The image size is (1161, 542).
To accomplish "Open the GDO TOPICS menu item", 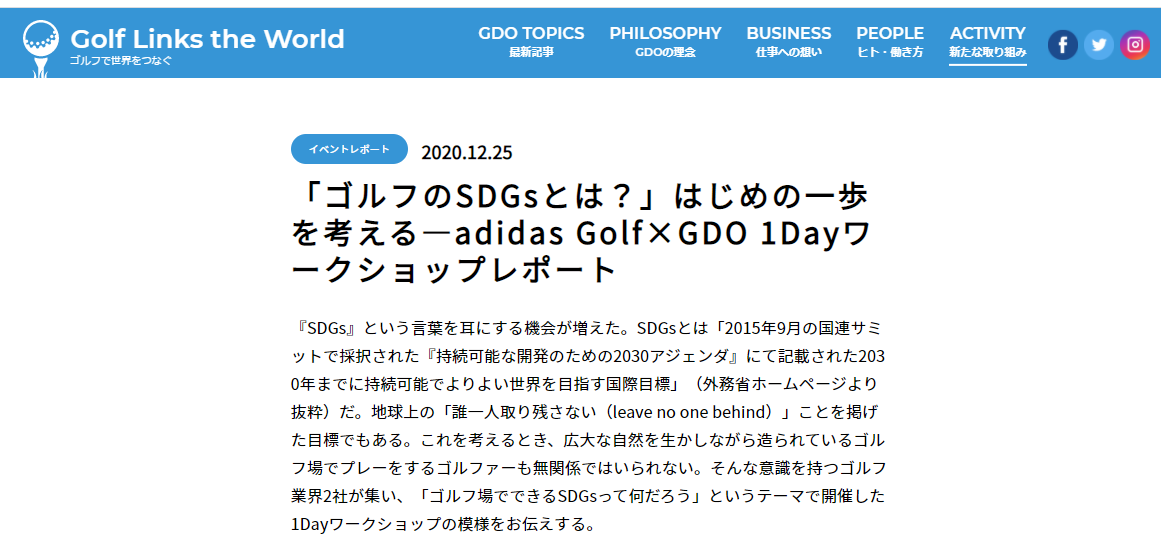I will (531, 33).
